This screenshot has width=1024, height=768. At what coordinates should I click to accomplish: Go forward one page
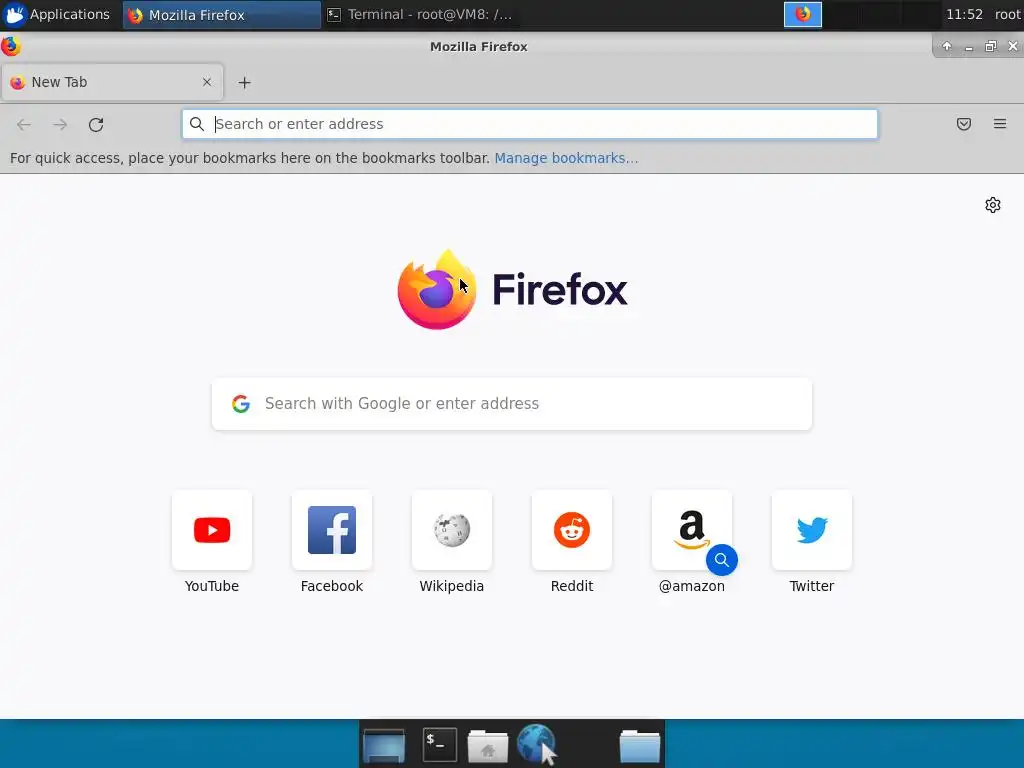(x=59, y=124)
